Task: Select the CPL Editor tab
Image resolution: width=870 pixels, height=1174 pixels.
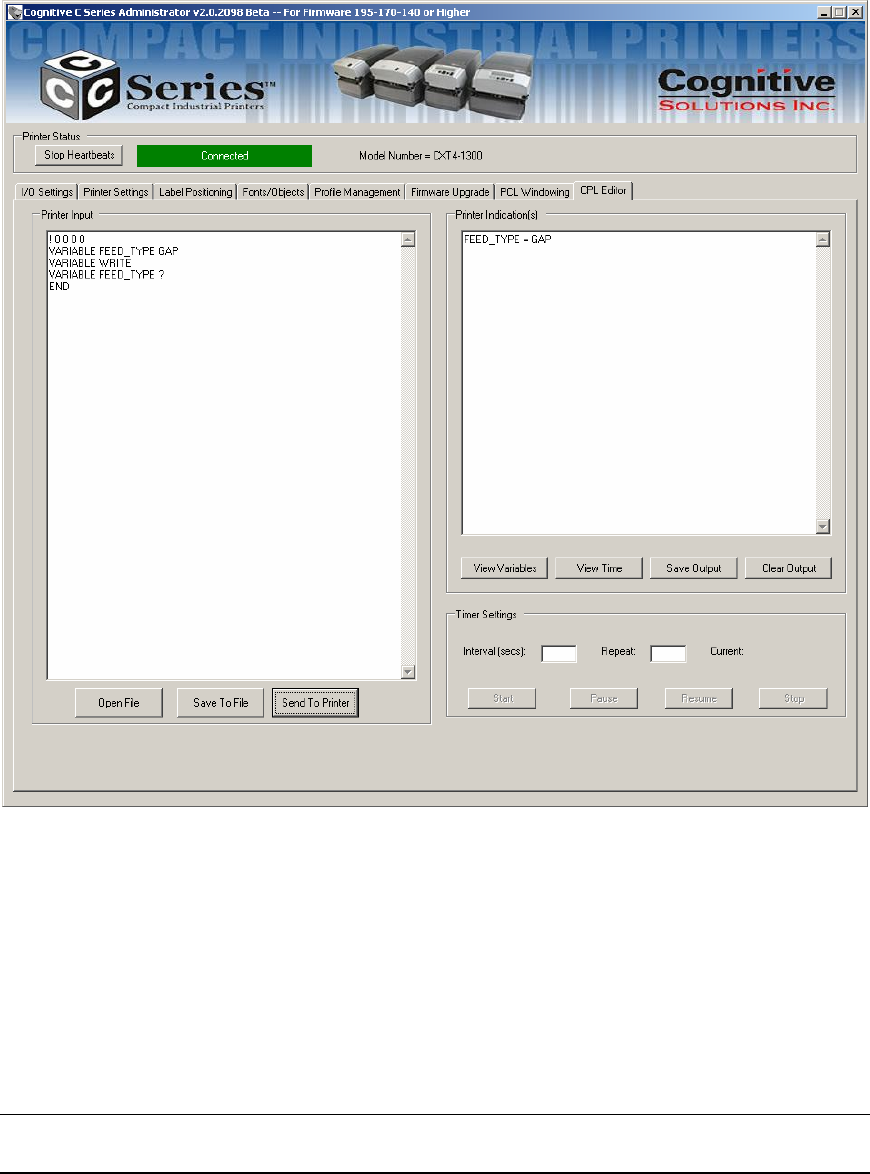Action: [603, 191]
